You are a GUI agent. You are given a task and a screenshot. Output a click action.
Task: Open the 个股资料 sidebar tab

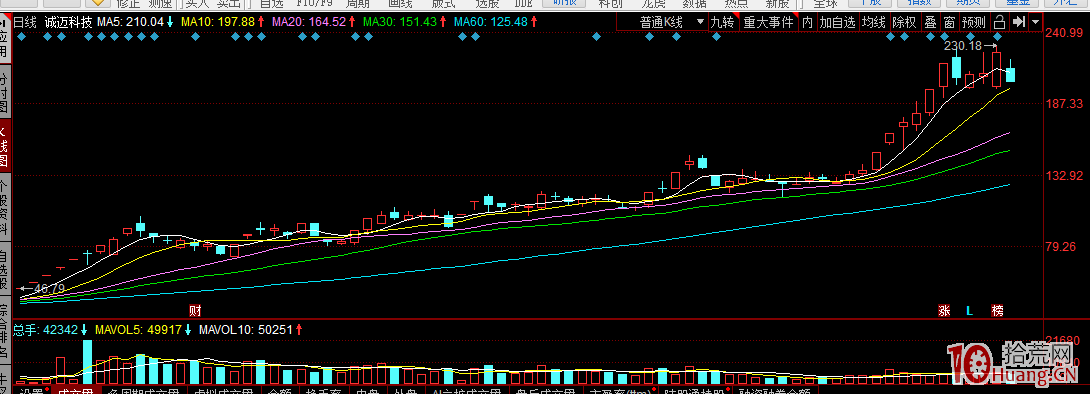click(4, 208)
